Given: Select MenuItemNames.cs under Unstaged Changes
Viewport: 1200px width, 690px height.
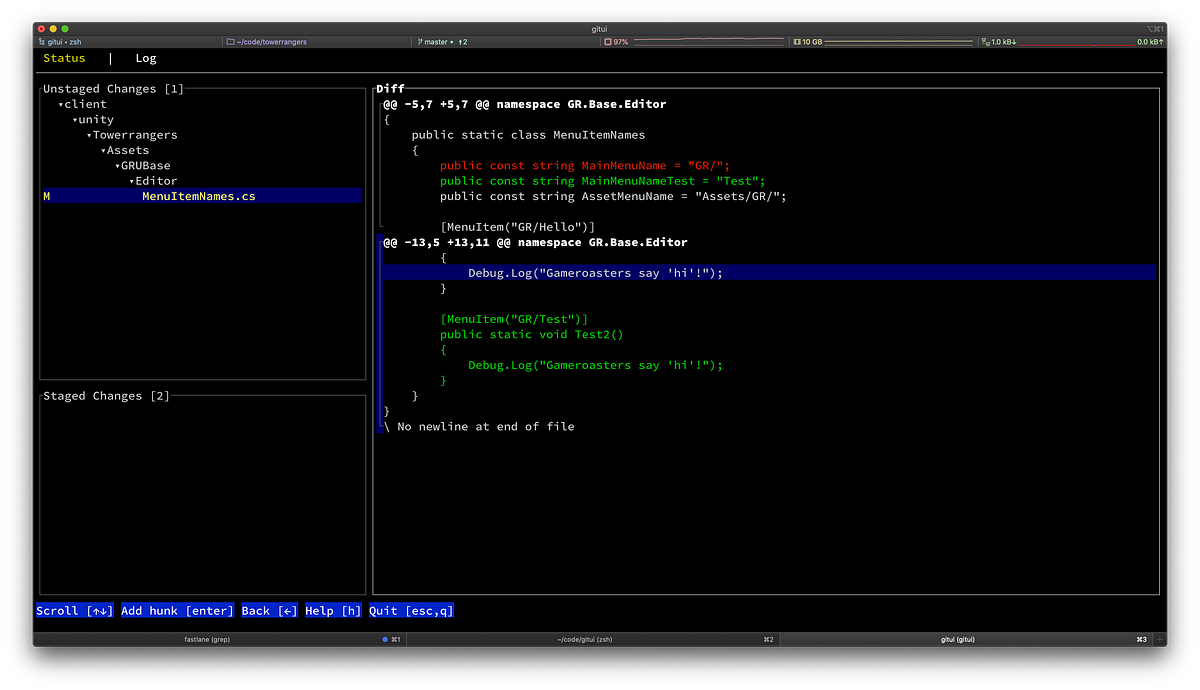Looking at the screenshot, I should 197,196.
